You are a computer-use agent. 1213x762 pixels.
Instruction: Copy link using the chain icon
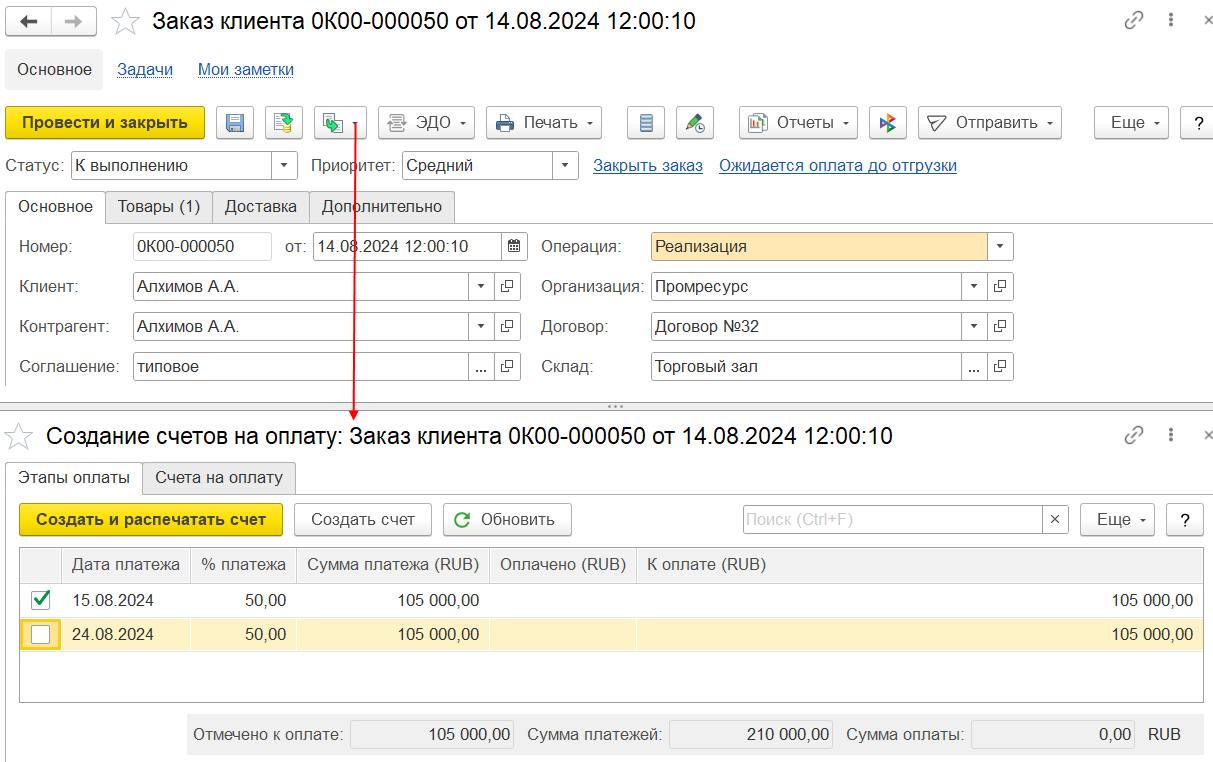1134,20
